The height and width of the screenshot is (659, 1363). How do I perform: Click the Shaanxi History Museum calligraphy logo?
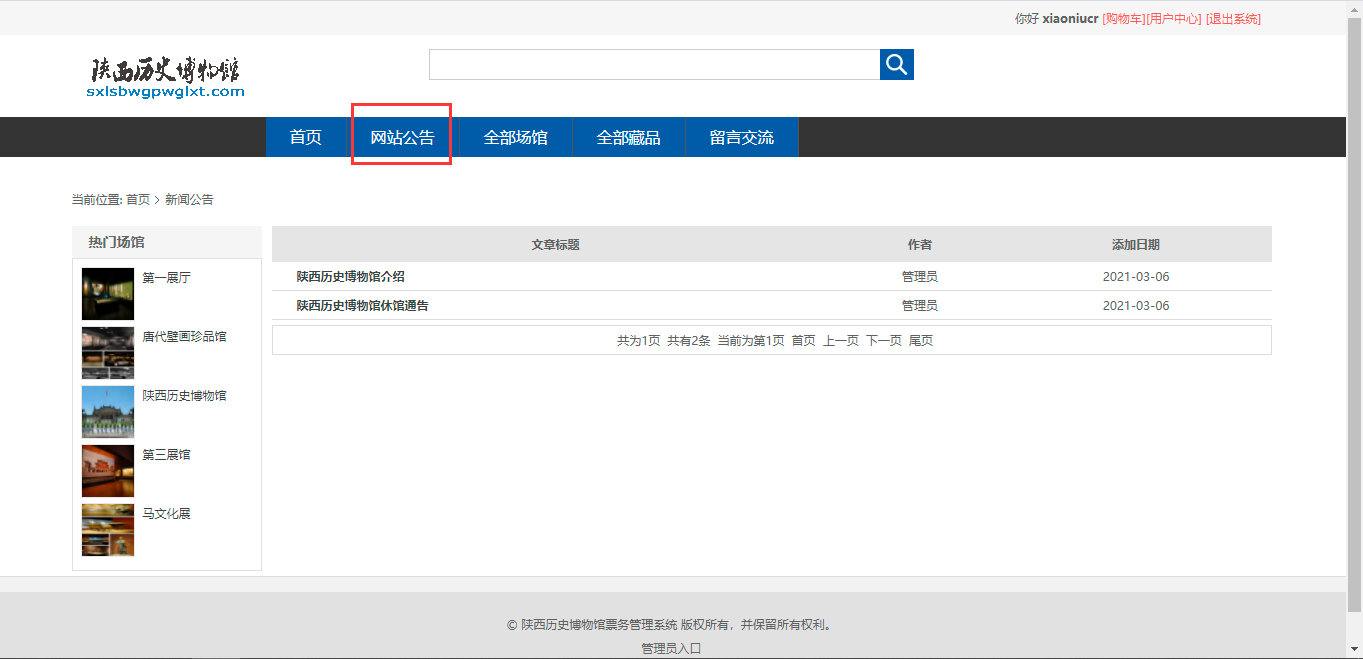point(166,70)
